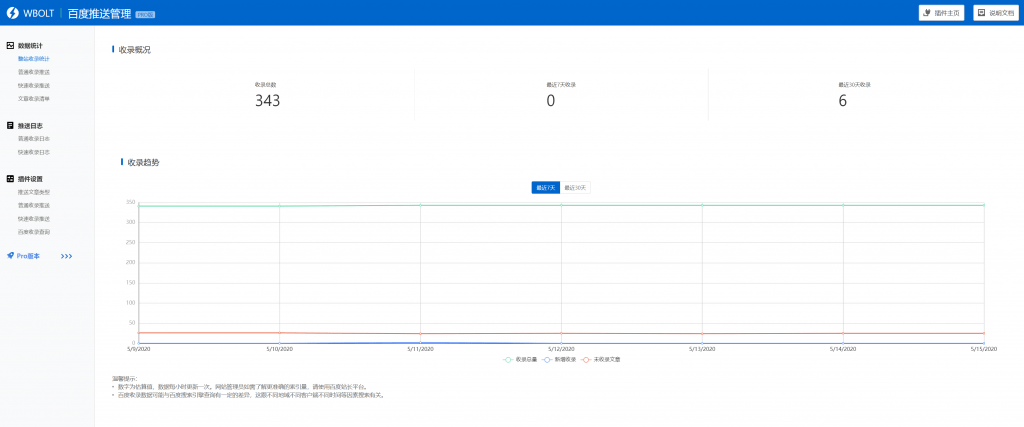The width and height of the screenshot is (1024, 427).
Task: Open 快速收录日志 under 推送日志
Action: point(34,152)
